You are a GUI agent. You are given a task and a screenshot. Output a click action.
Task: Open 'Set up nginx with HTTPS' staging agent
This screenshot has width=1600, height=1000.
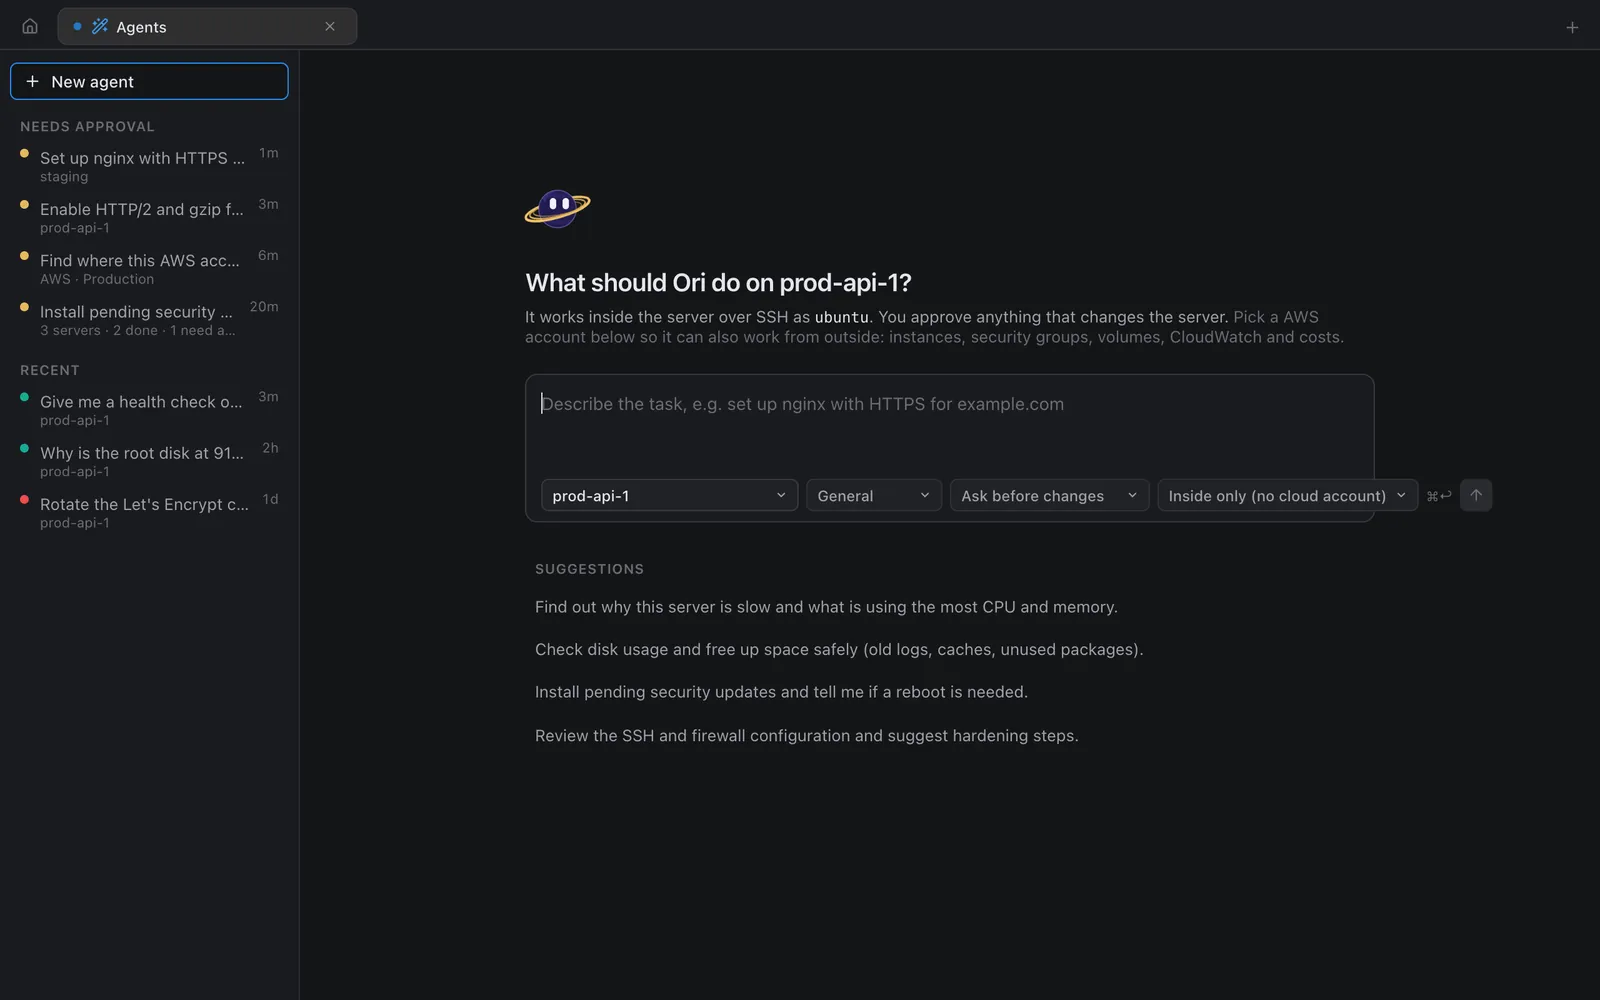(149, 166)
